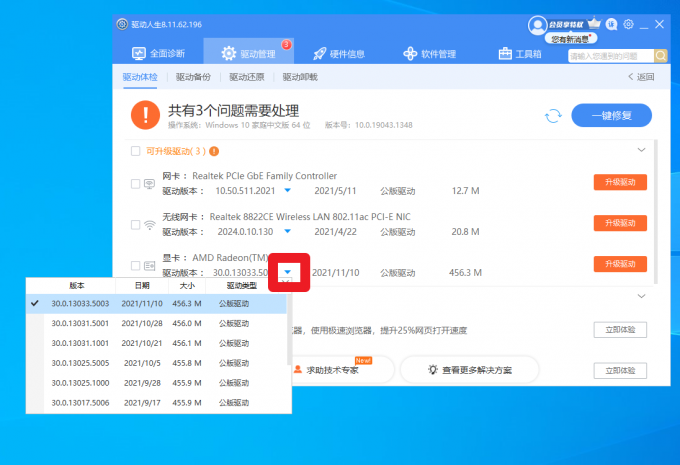680x465 pixels.
Task: Click the orange warning icon beside 可升级驱动
Action: pos(214,151)
